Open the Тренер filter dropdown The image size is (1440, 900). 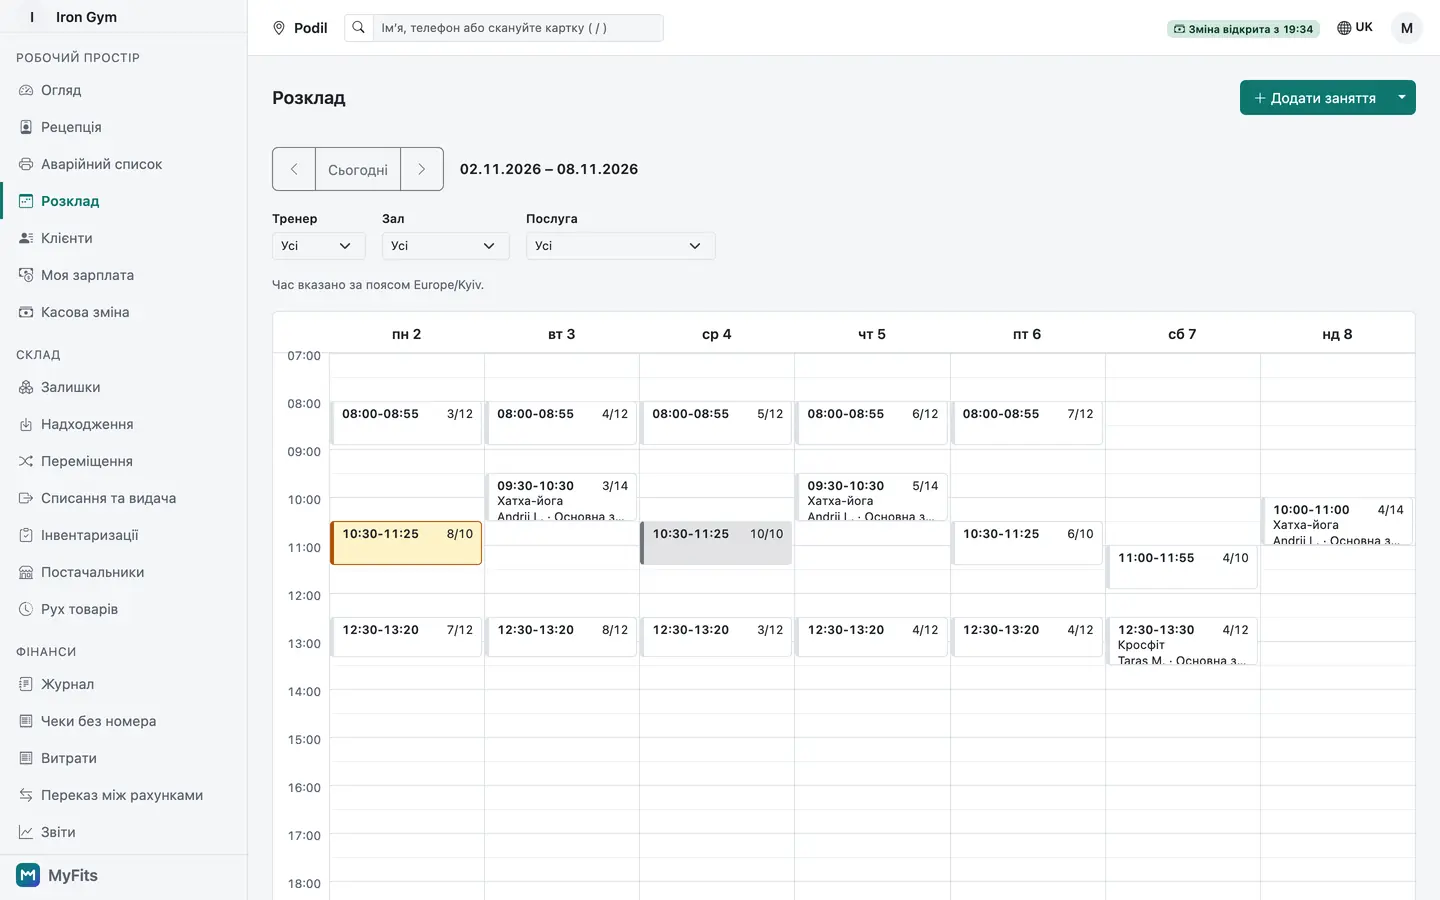[x=318, y=246]
